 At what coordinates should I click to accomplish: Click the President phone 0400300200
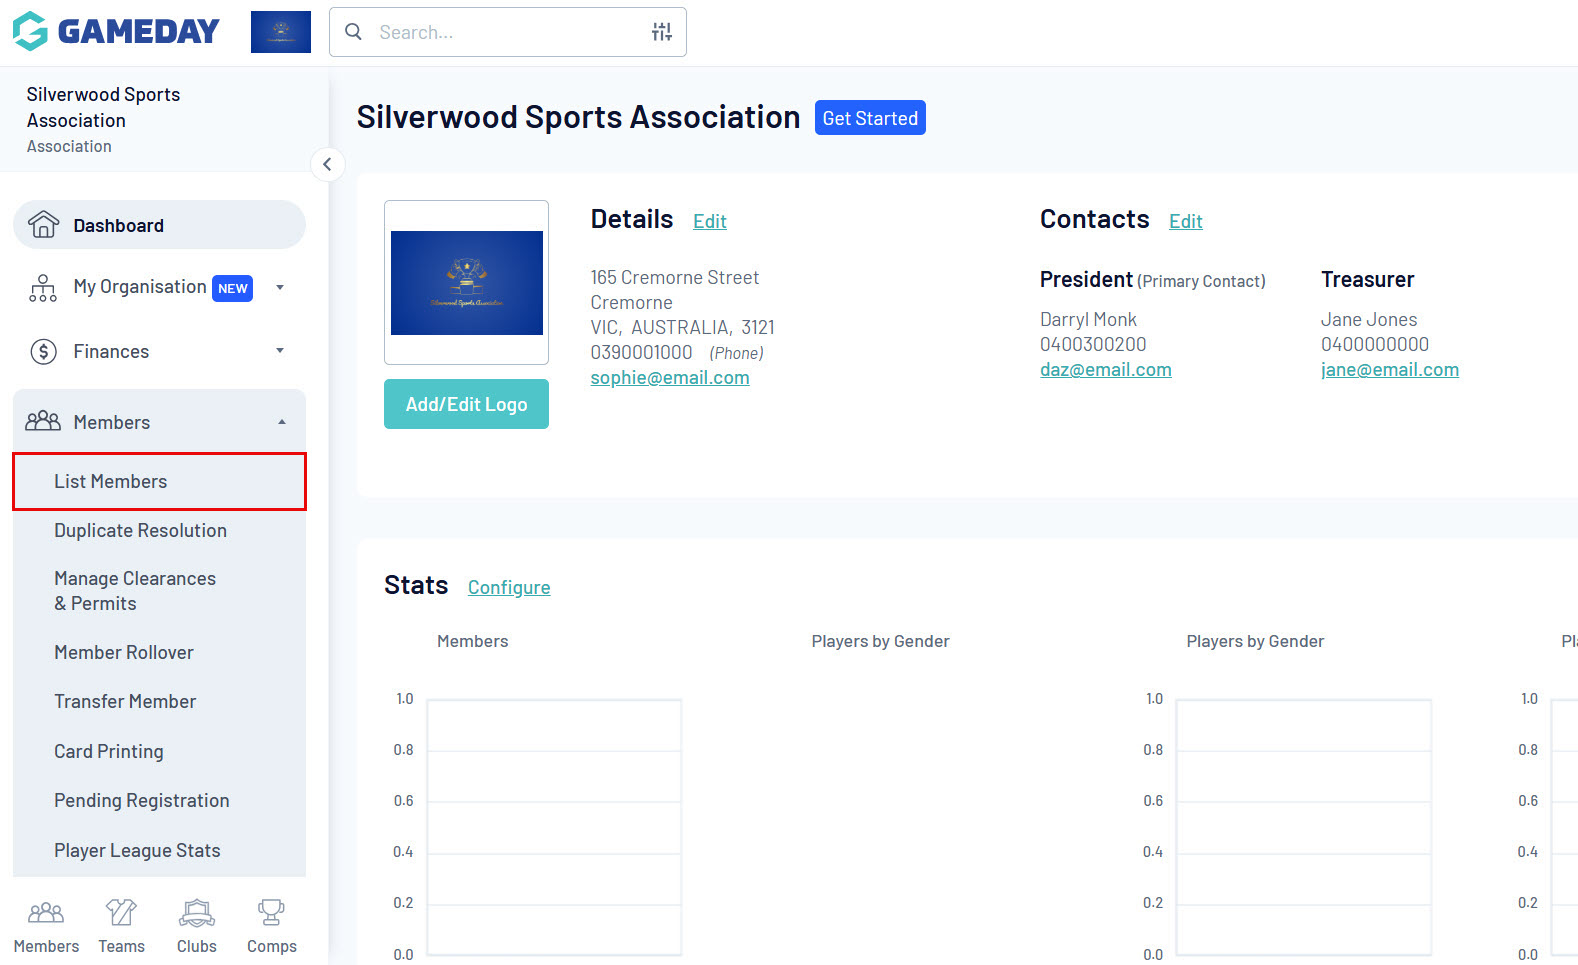1093,344
